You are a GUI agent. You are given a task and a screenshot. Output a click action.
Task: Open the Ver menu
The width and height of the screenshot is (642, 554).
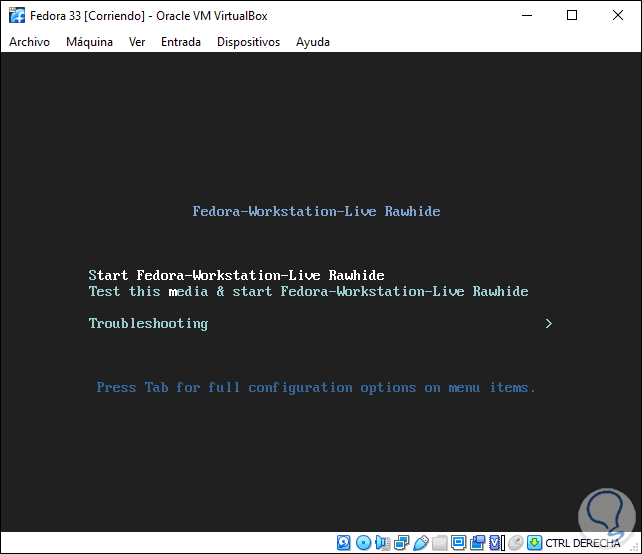click(x=137, y=42)
